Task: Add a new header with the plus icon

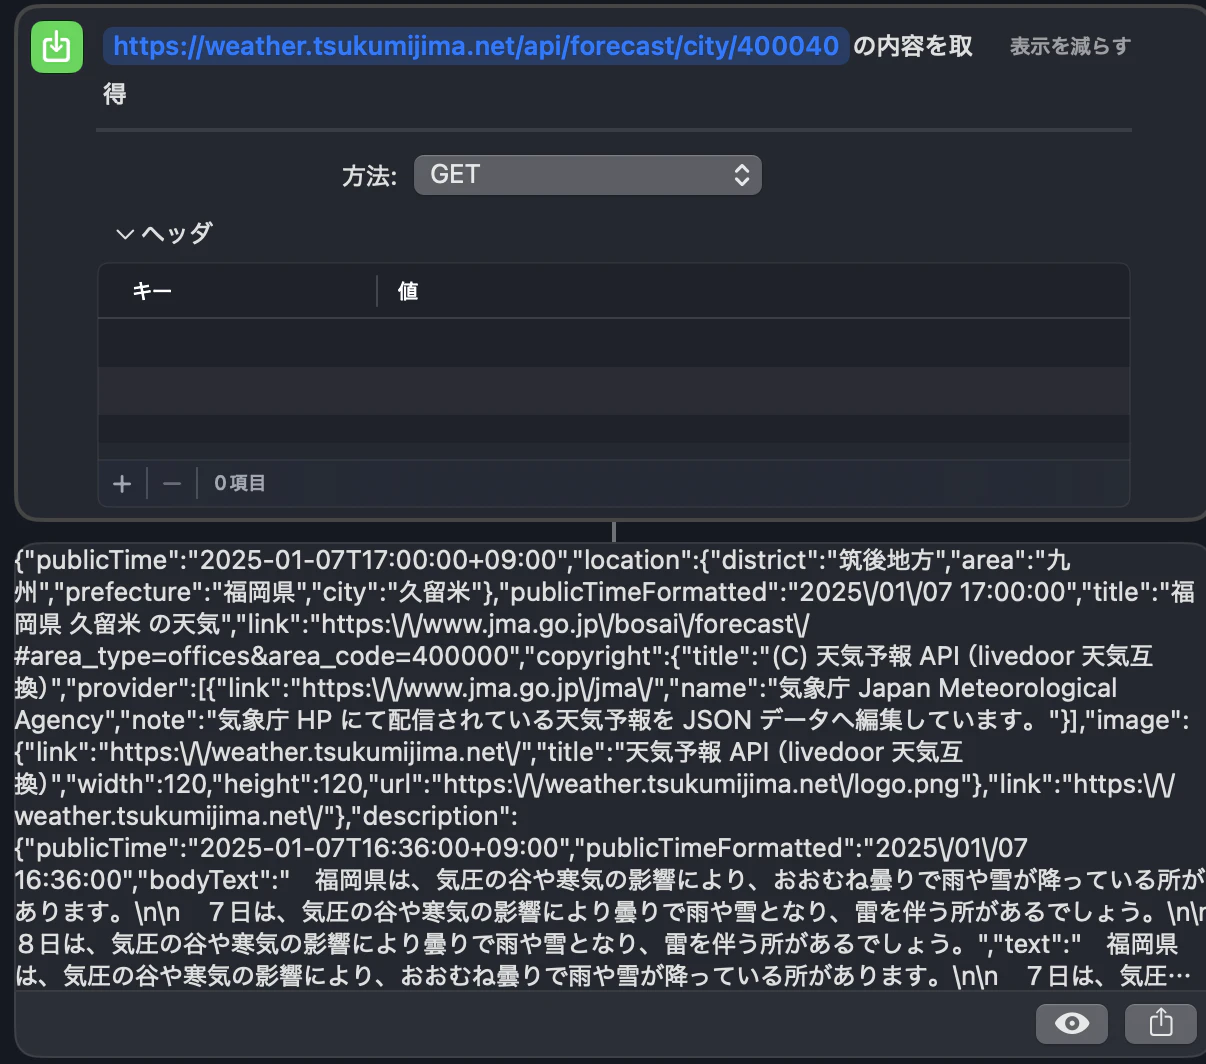Action: click(x=122, y=483)
